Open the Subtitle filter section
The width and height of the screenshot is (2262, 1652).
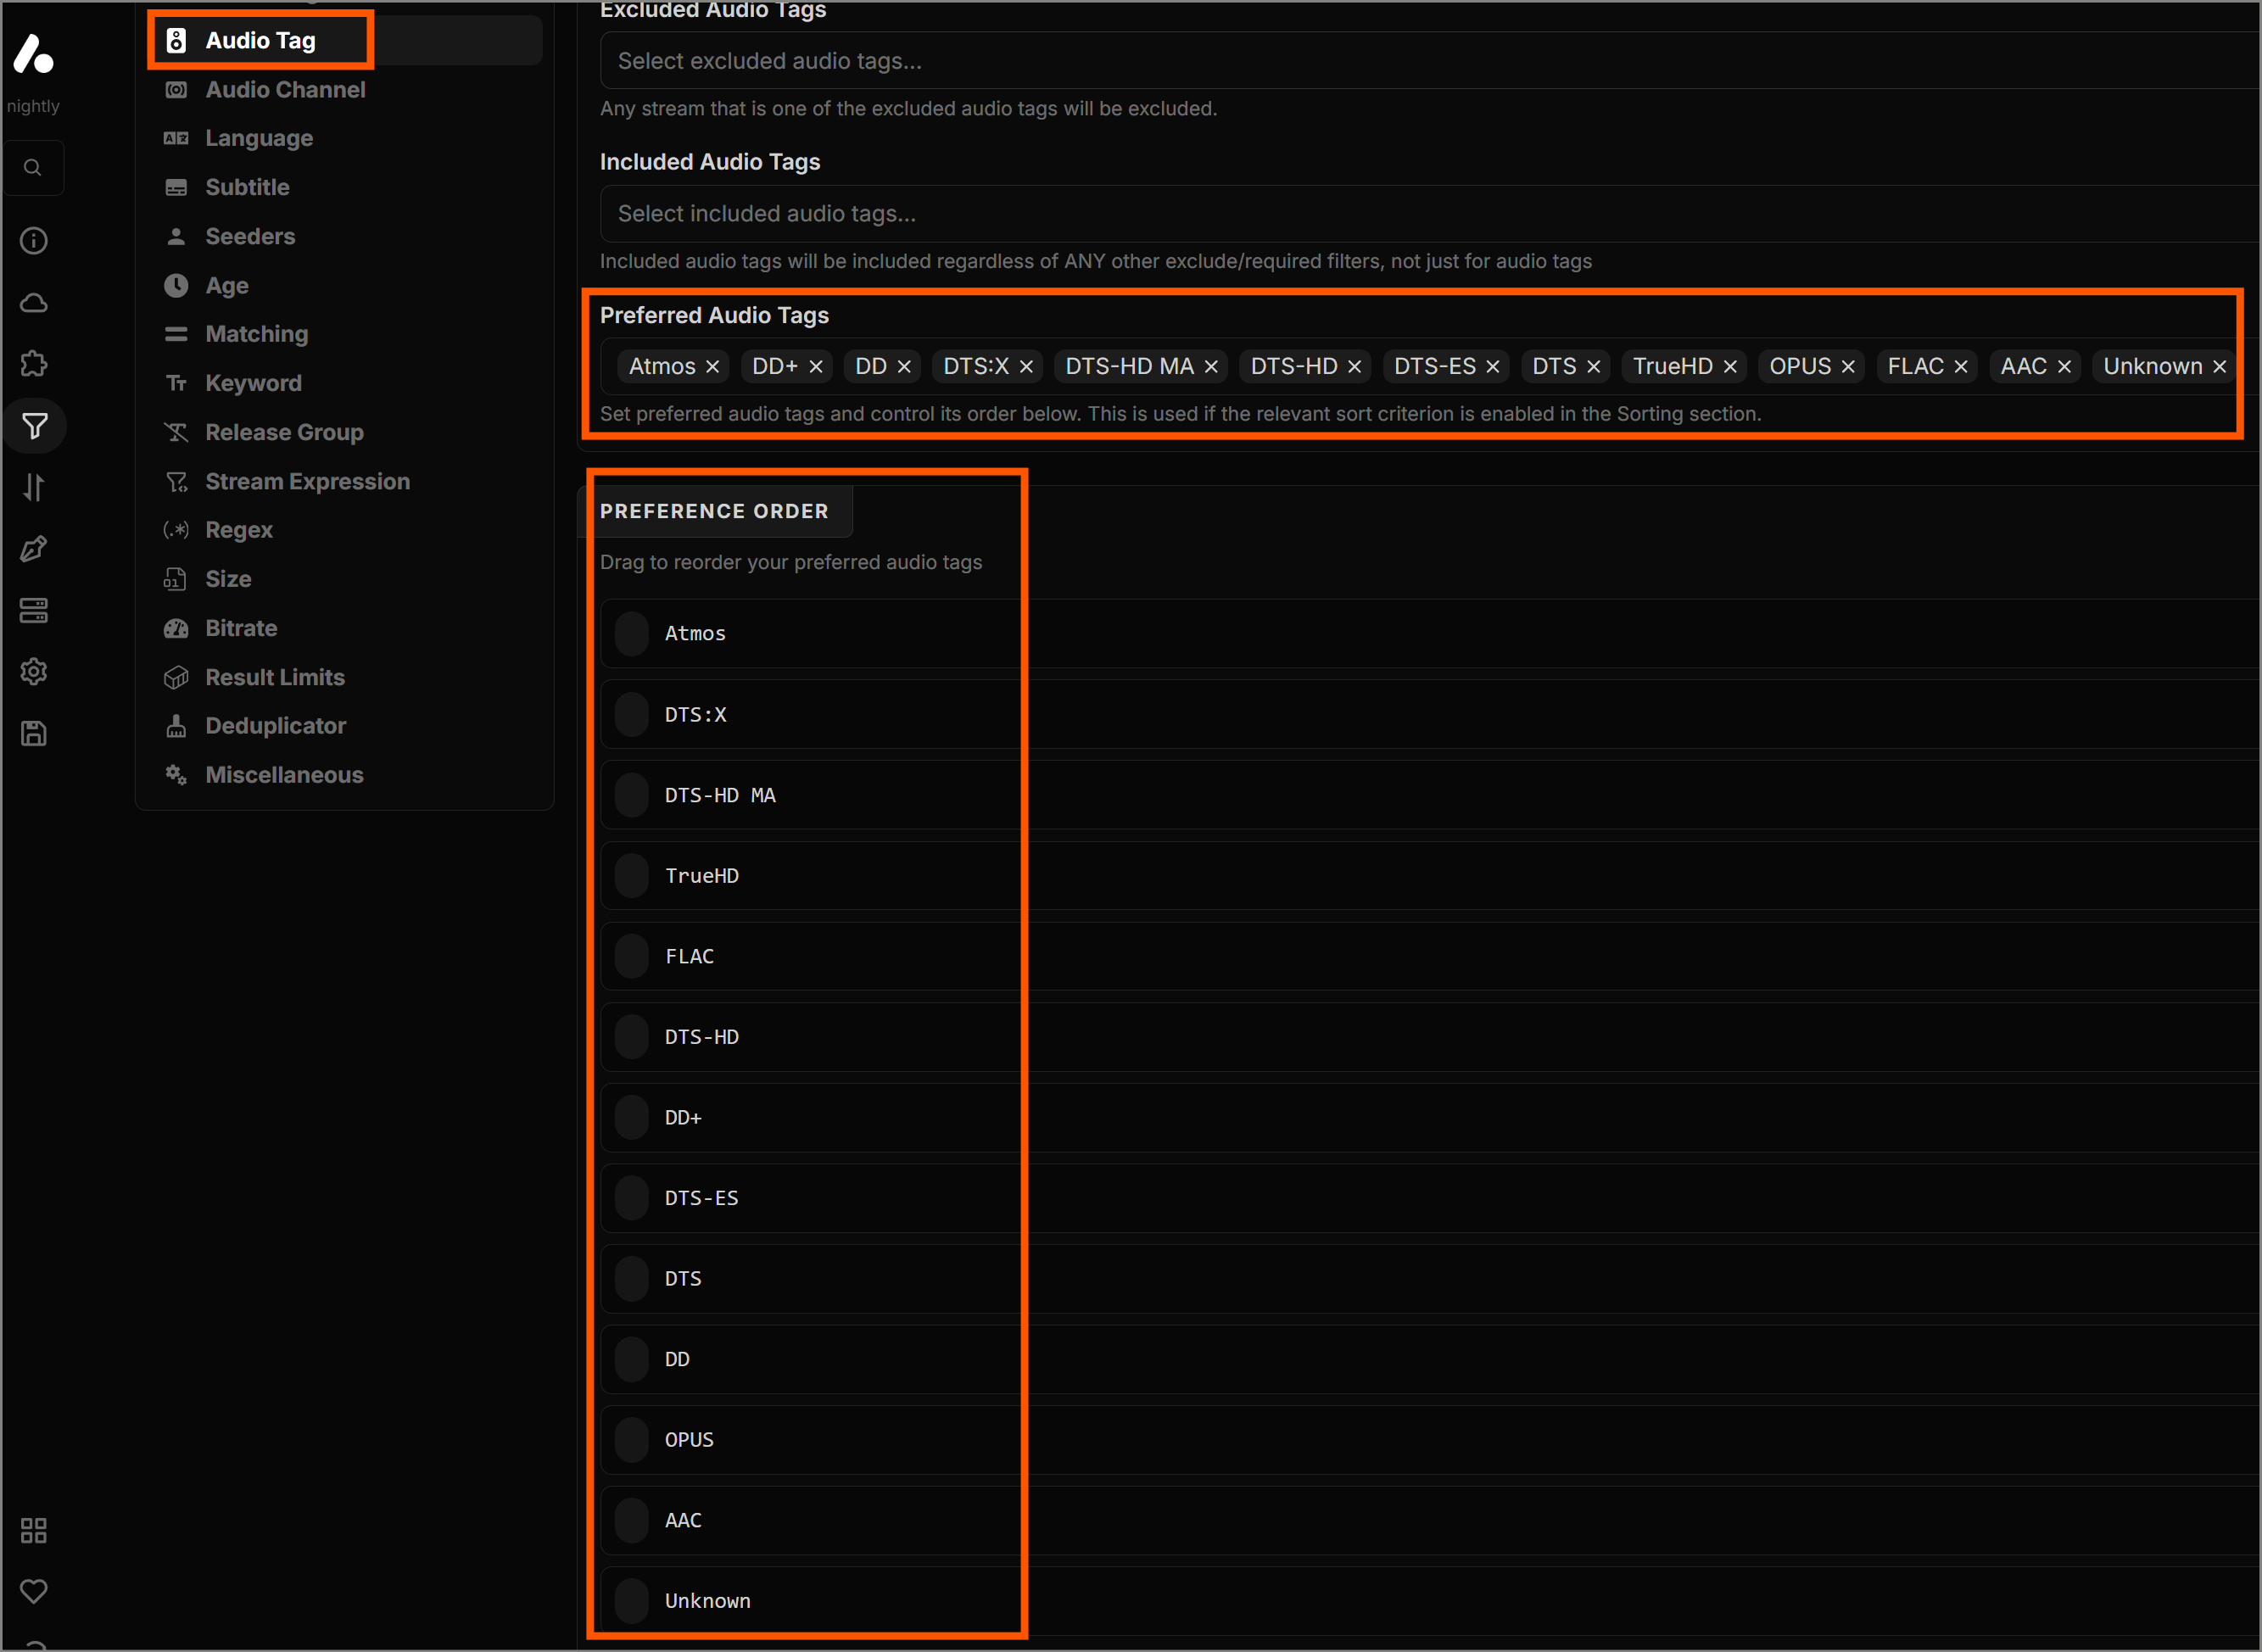coord(346,187)
